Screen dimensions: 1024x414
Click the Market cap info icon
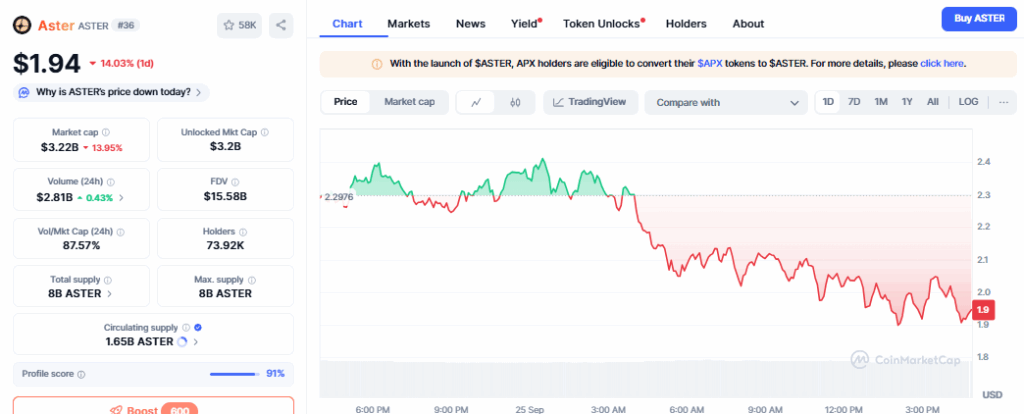[106, 132]
